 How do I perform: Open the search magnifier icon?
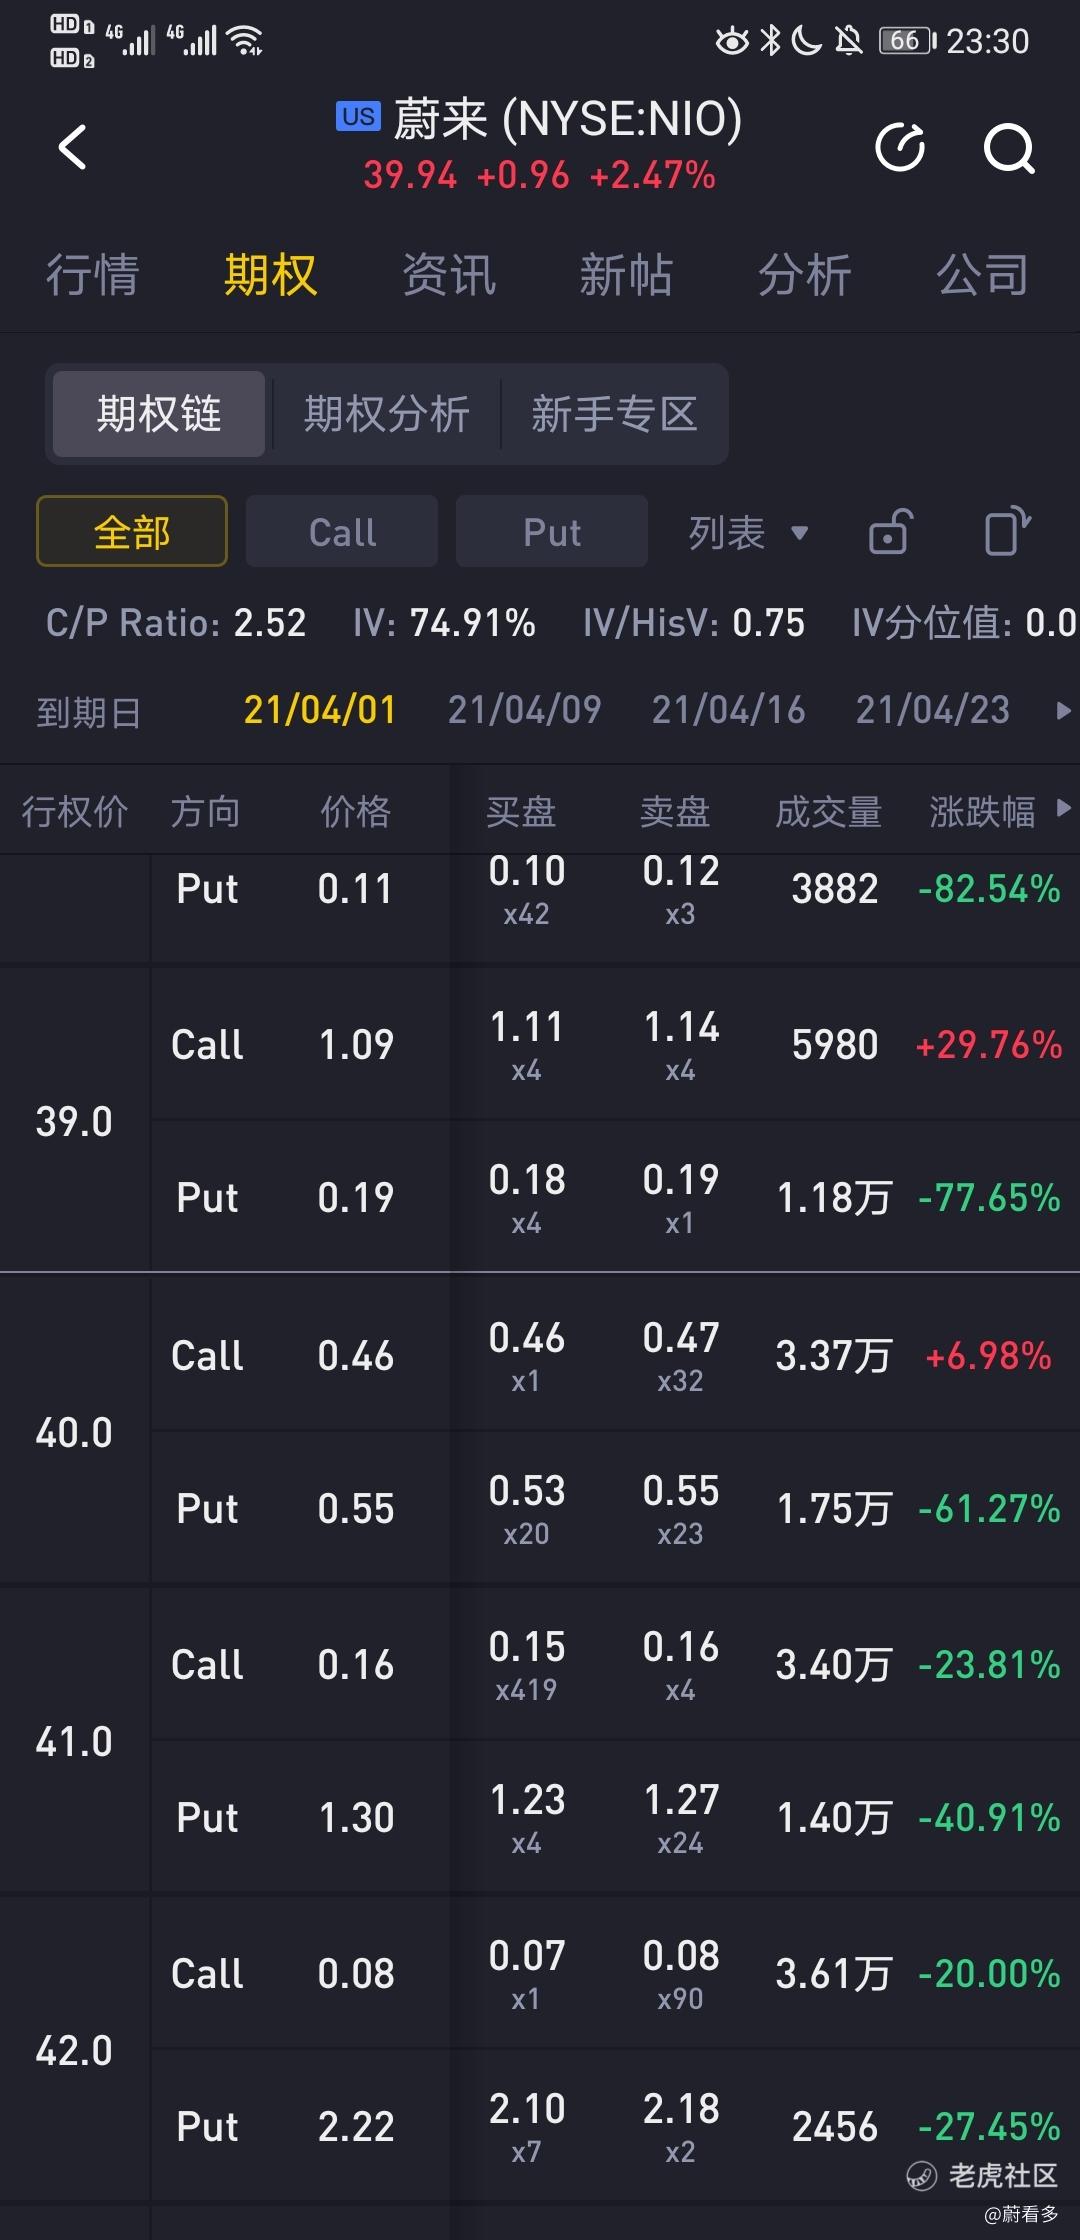(x=1009, y=149)
